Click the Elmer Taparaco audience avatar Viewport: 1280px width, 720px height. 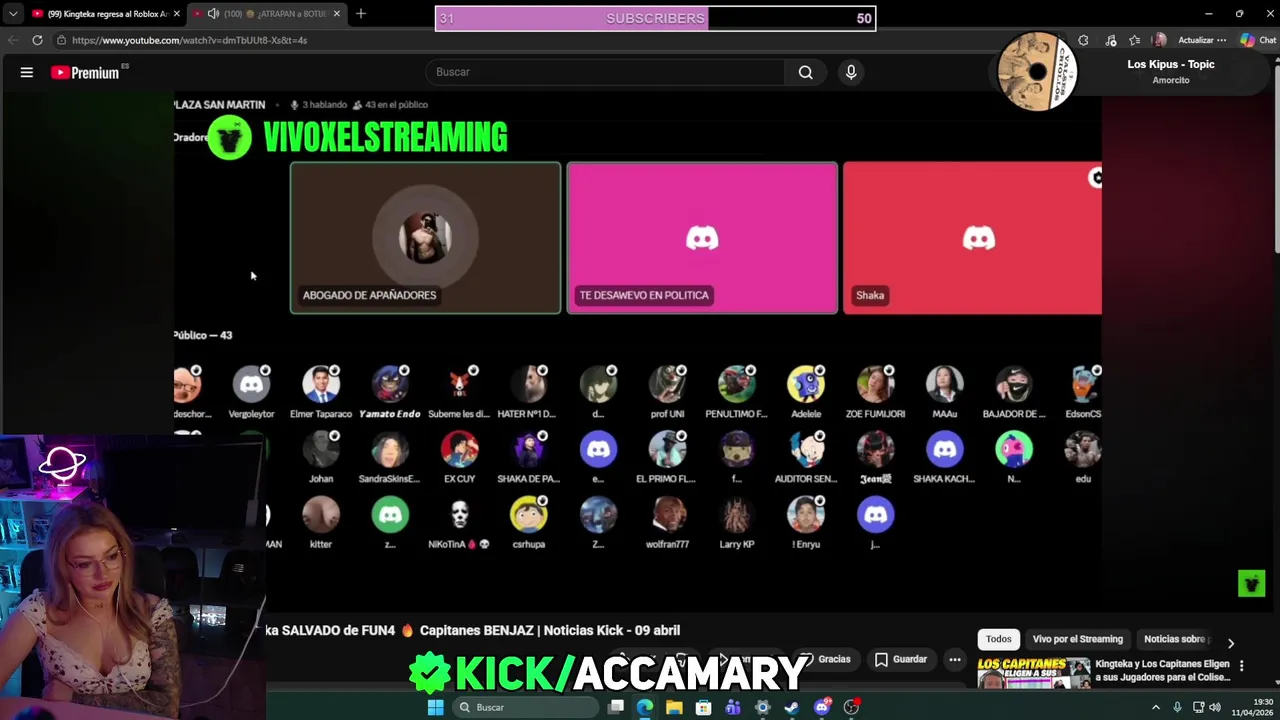(x=321, y=384)
